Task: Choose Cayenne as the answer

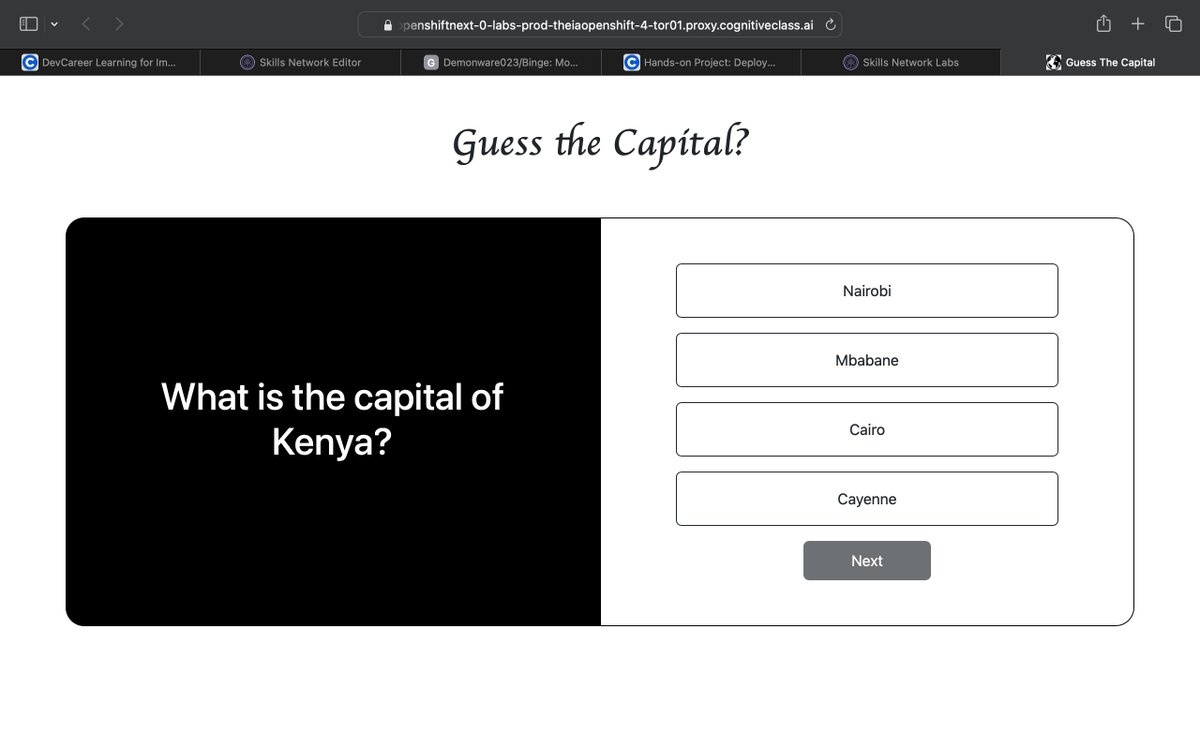Action: [x=867, y=499]
